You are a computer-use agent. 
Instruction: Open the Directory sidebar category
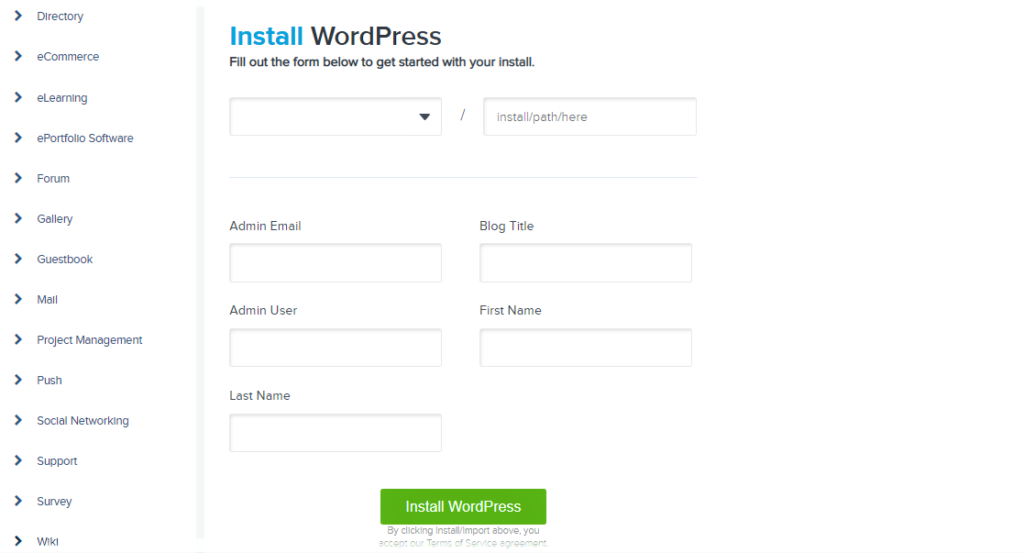pos(60,16)
